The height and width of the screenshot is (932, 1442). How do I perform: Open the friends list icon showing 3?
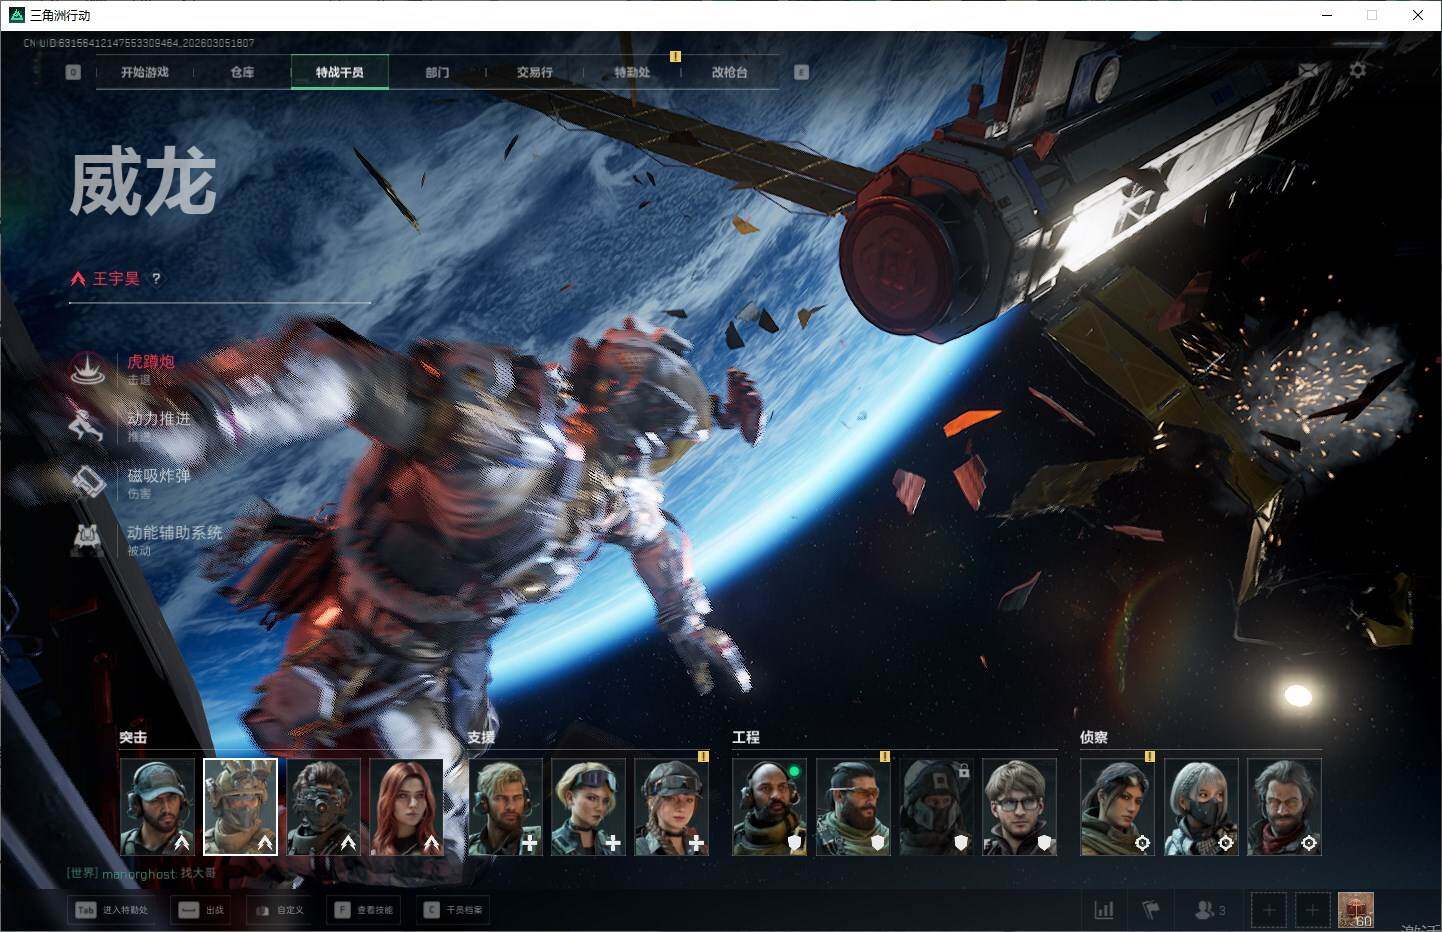tap(1209, 910)
